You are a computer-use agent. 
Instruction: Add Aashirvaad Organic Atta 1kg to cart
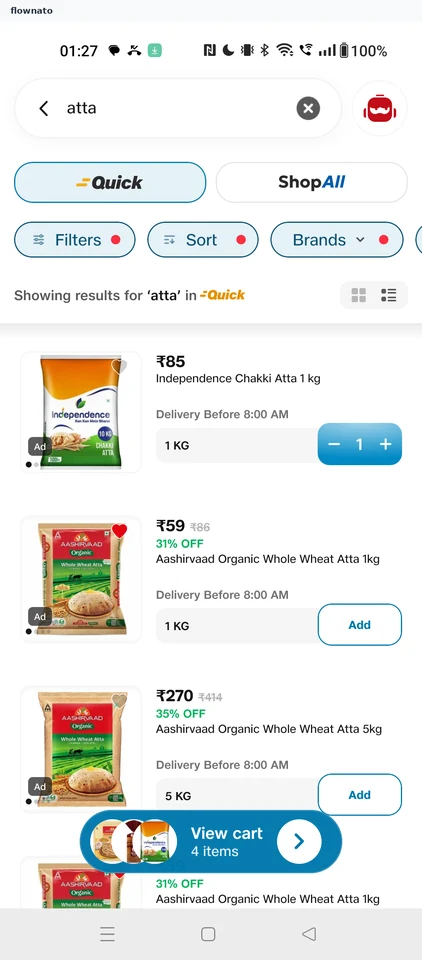coord(360,624)
